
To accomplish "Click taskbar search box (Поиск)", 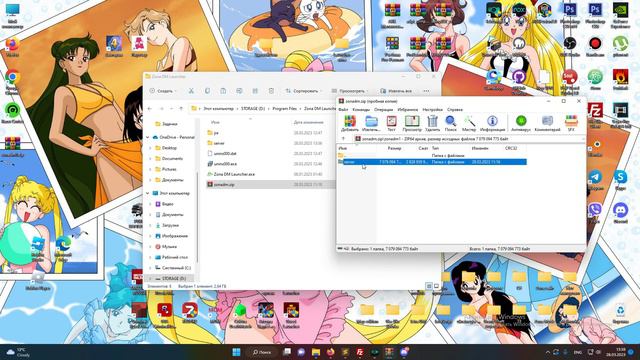I will (x=262, y=352).
